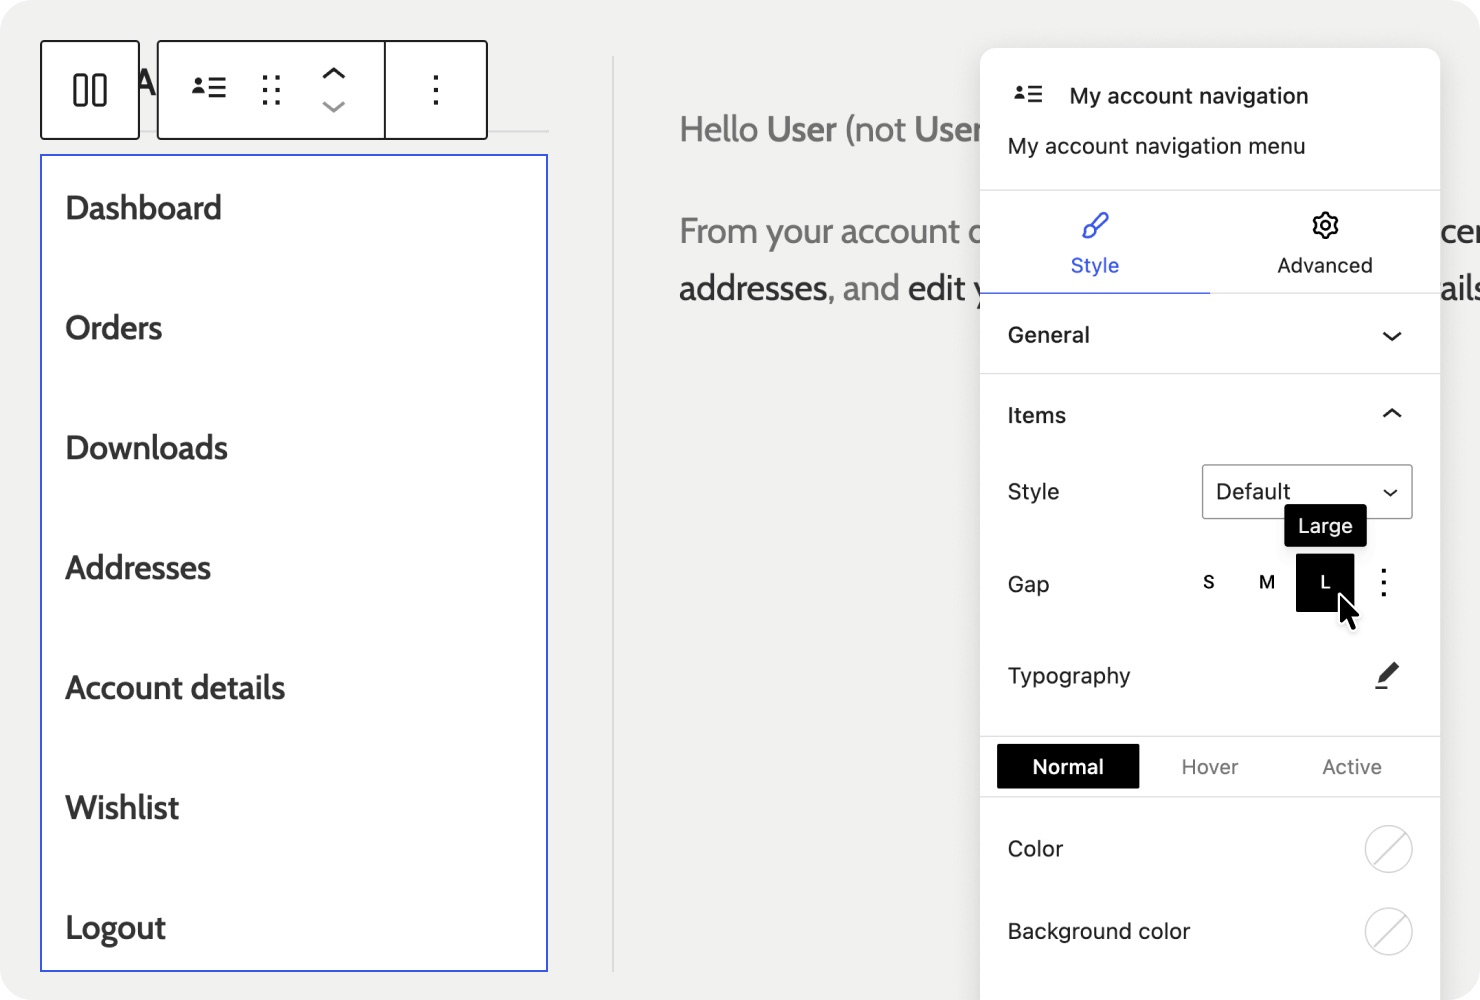Collapse the Items section

point(1210,415)
